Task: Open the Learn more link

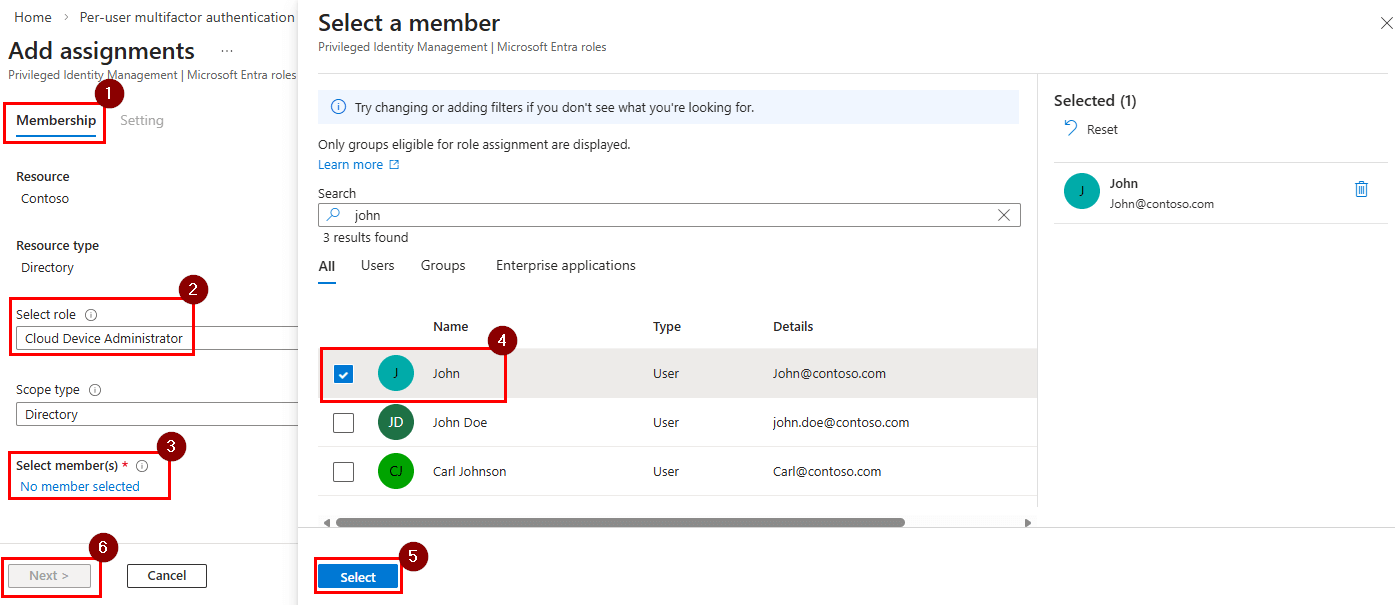Action: (351, 164)
